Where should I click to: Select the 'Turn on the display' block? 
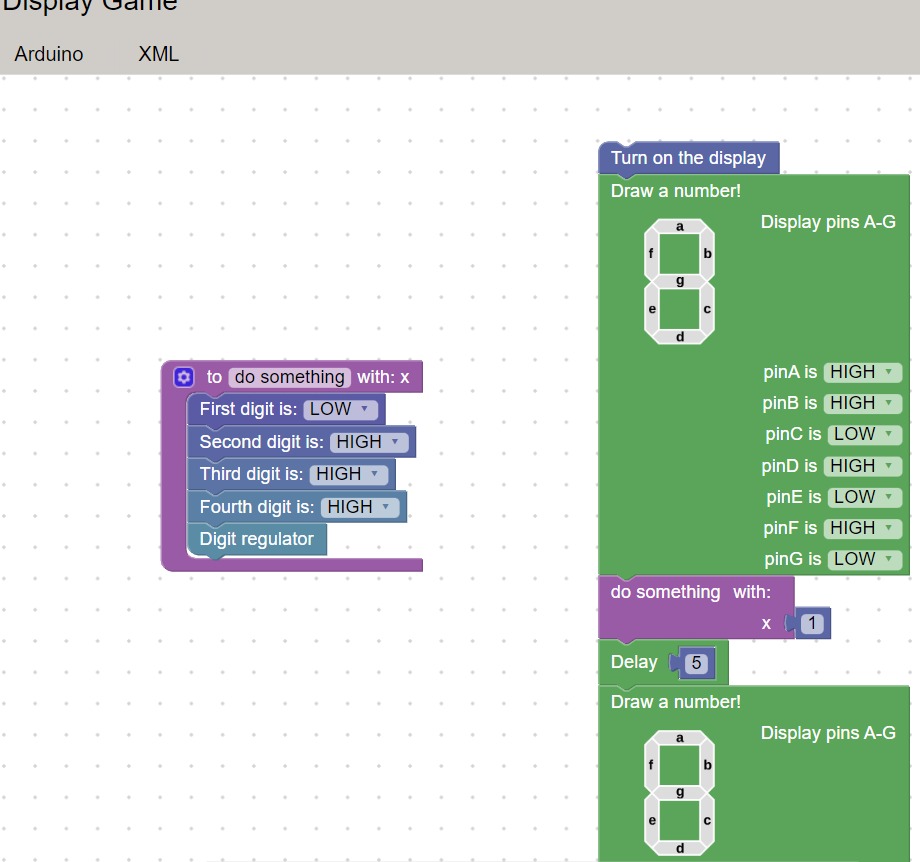(688, 158)
